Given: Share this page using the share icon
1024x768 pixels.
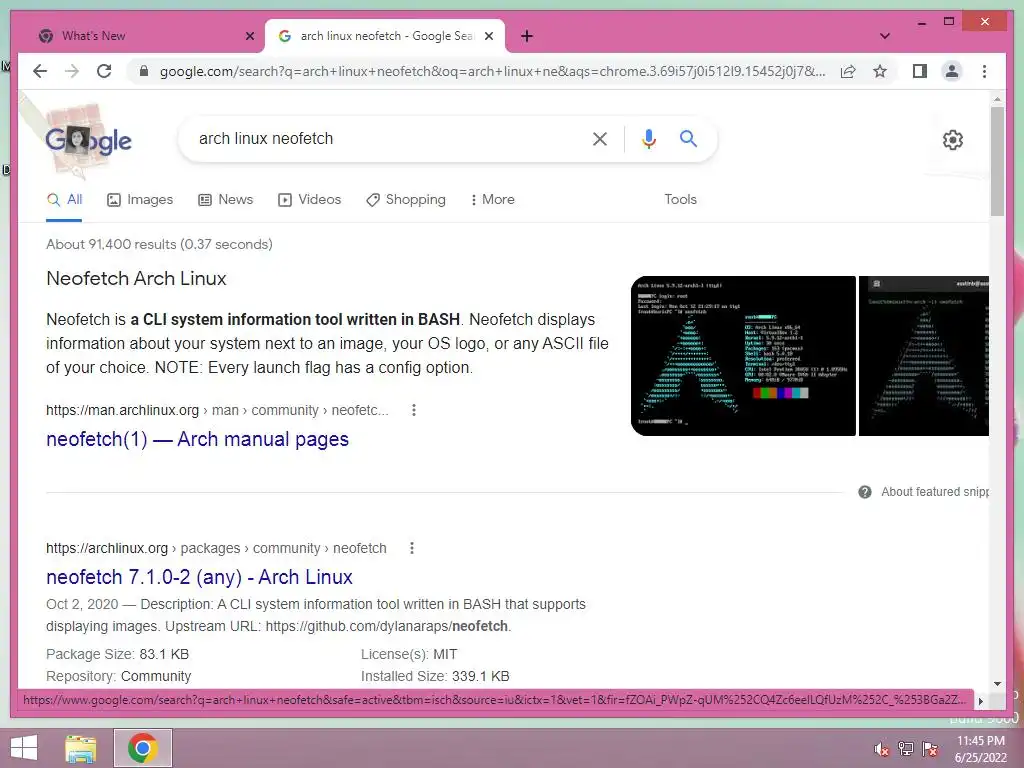Looking at the screenshot, I should tap(848, 71).
